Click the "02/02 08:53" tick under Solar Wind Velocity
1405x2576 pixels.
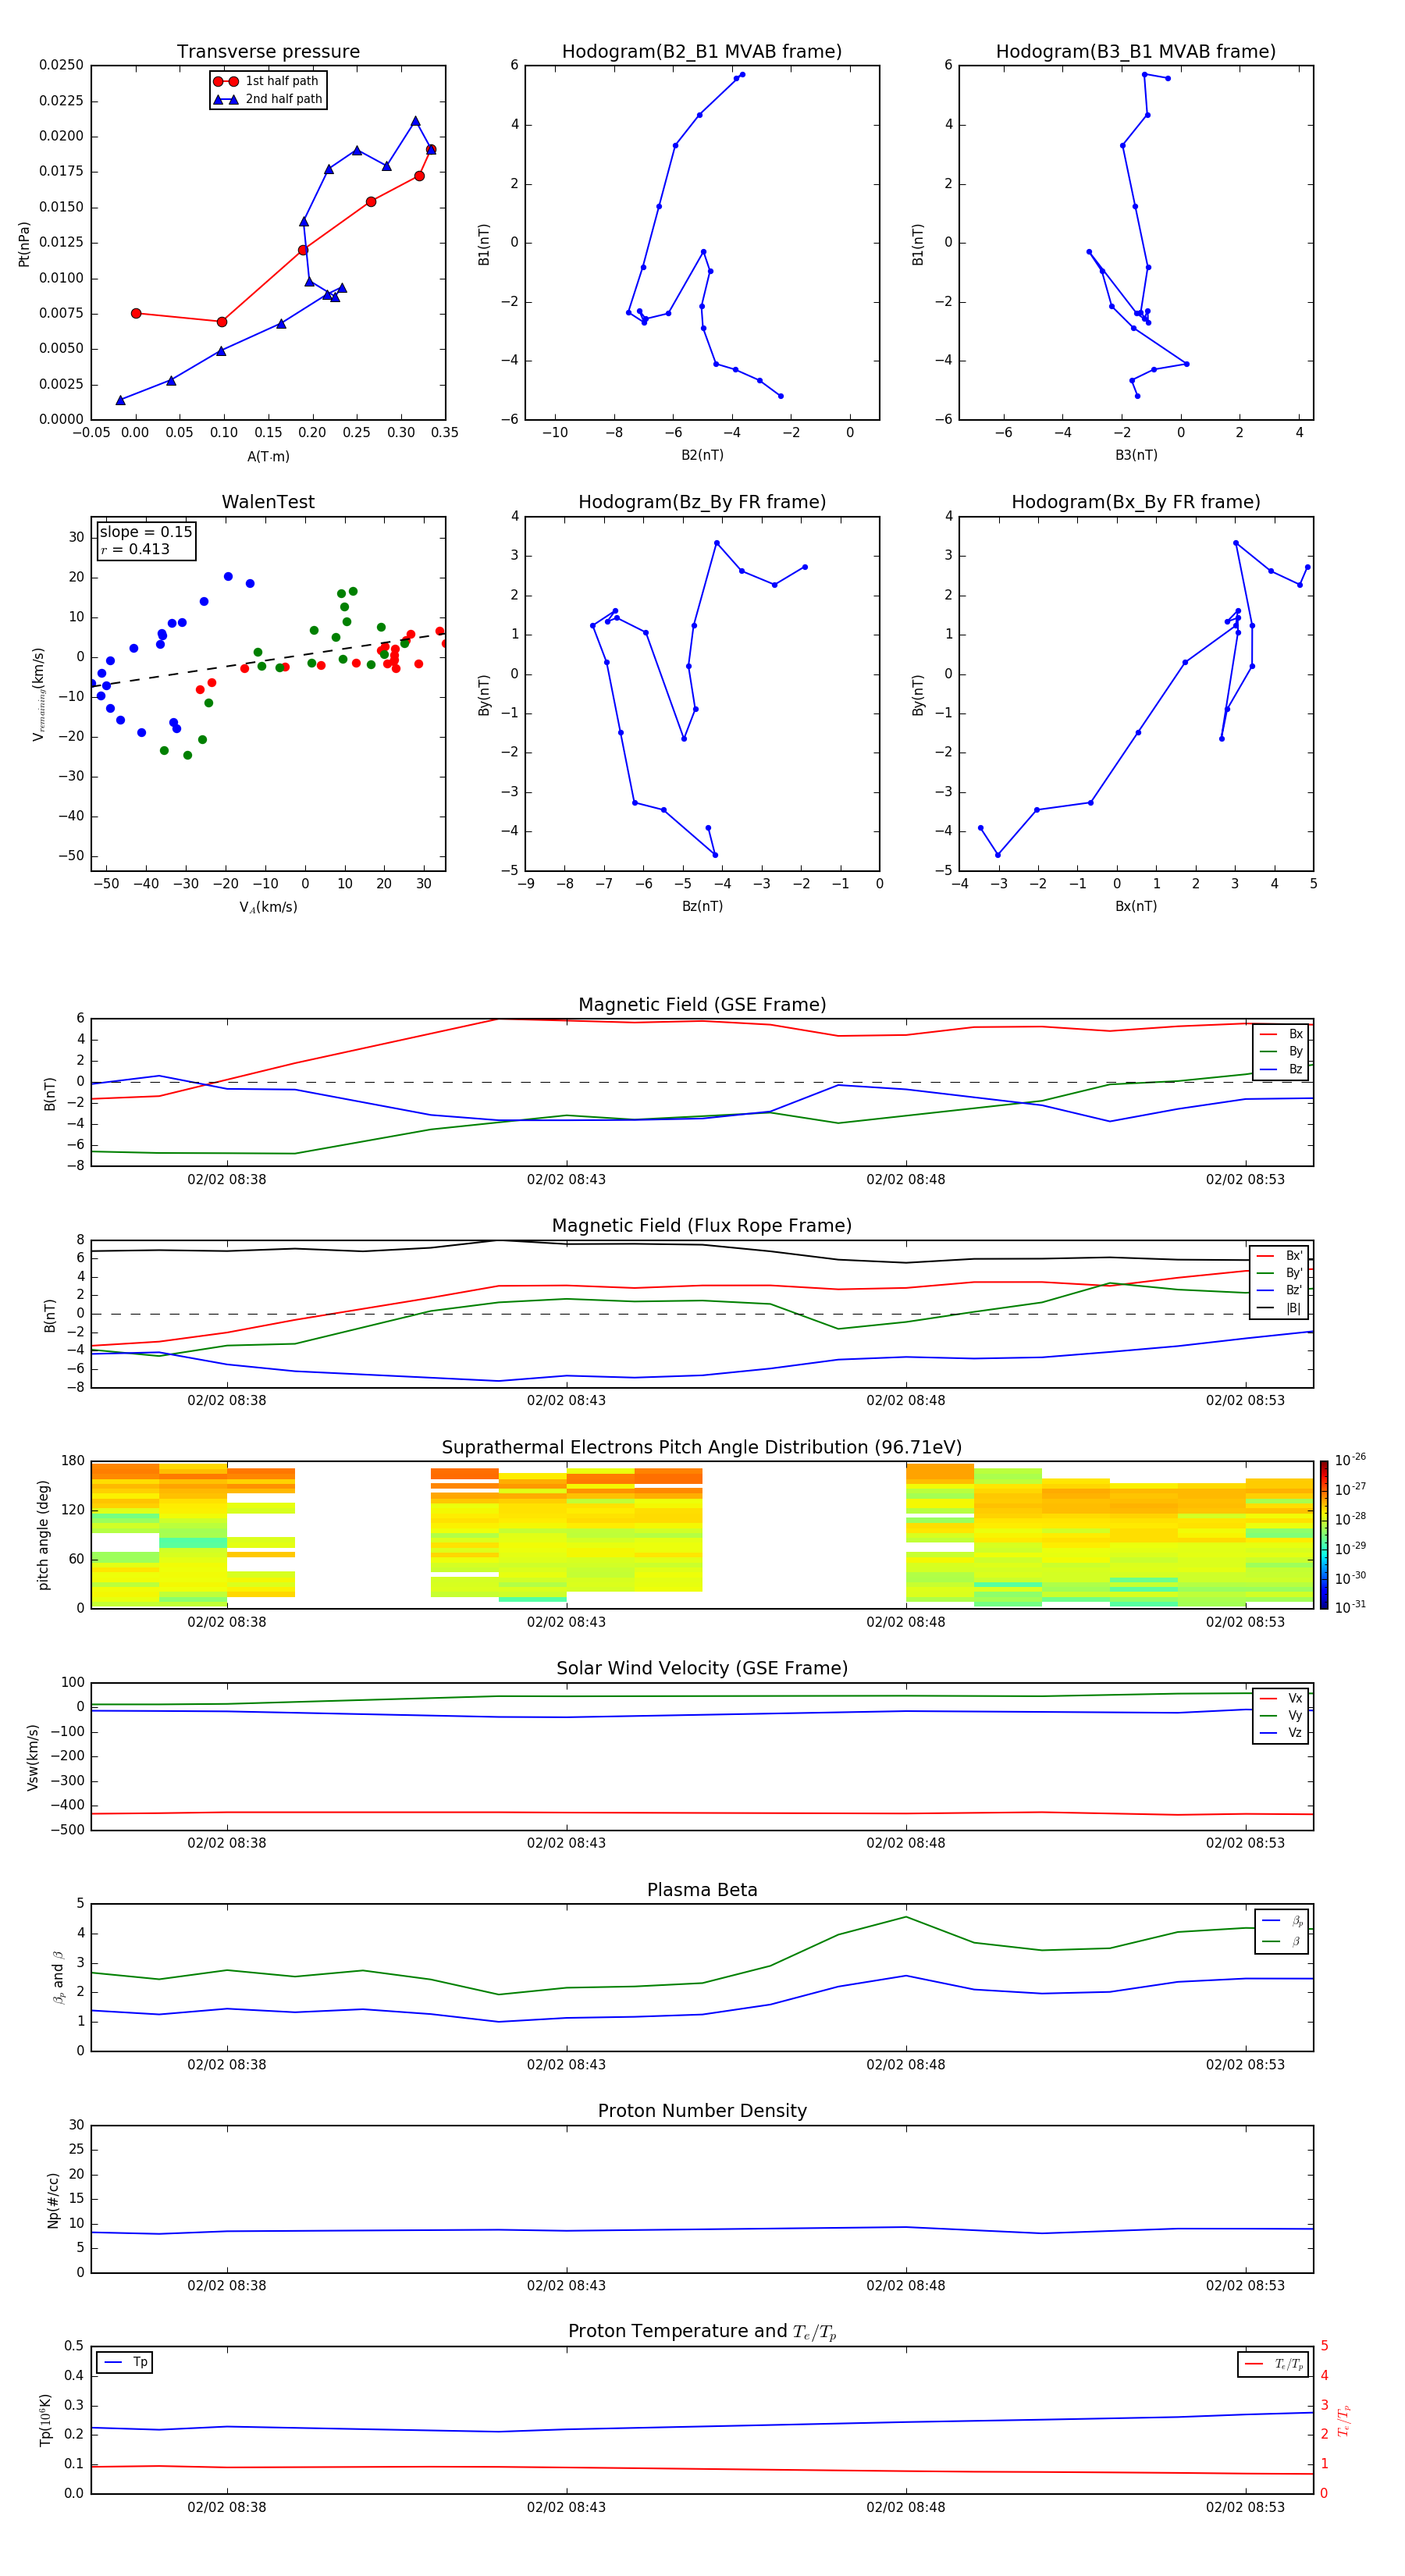pyautogui.click(x=1245, y=1843)
